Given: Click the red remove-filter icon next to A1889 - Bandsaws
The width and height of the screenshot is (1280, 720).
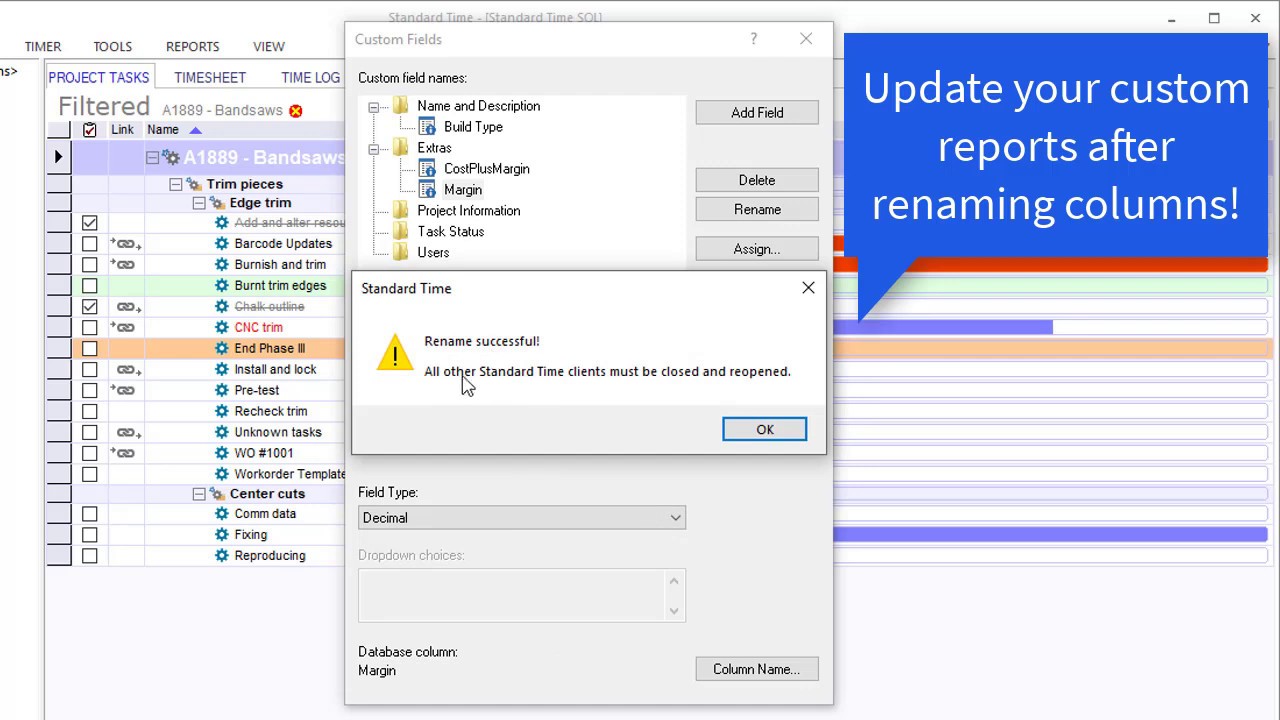Looking at the screenshot, I should pyautogui.click(x=296, y=111).
